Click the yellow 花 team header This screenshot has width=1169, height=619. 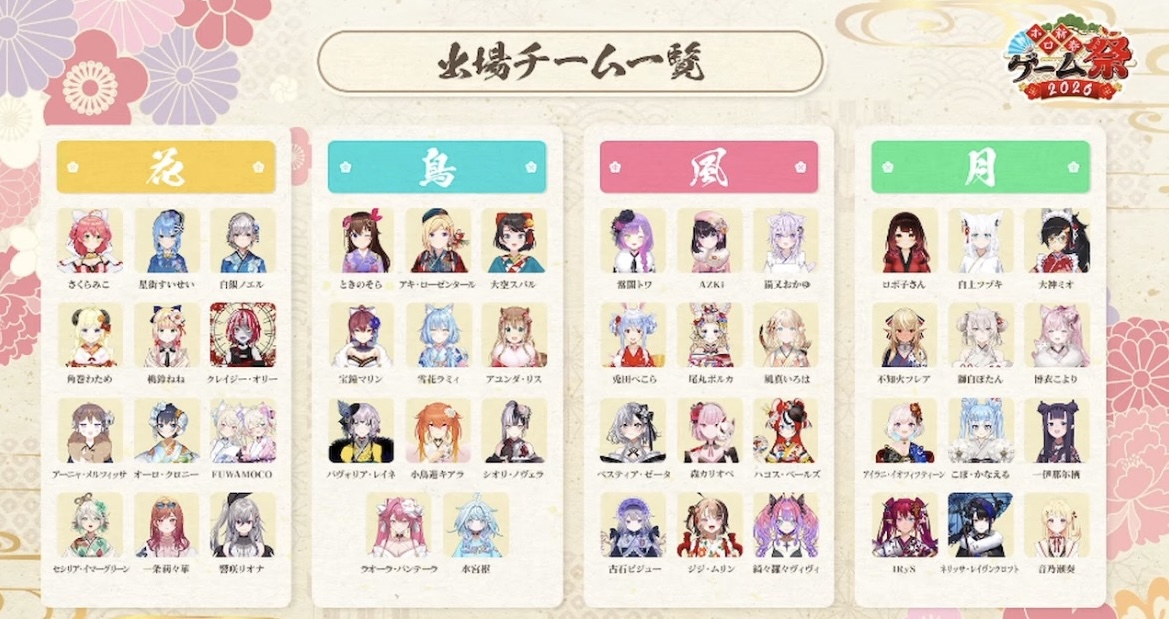tap(166, 167)
